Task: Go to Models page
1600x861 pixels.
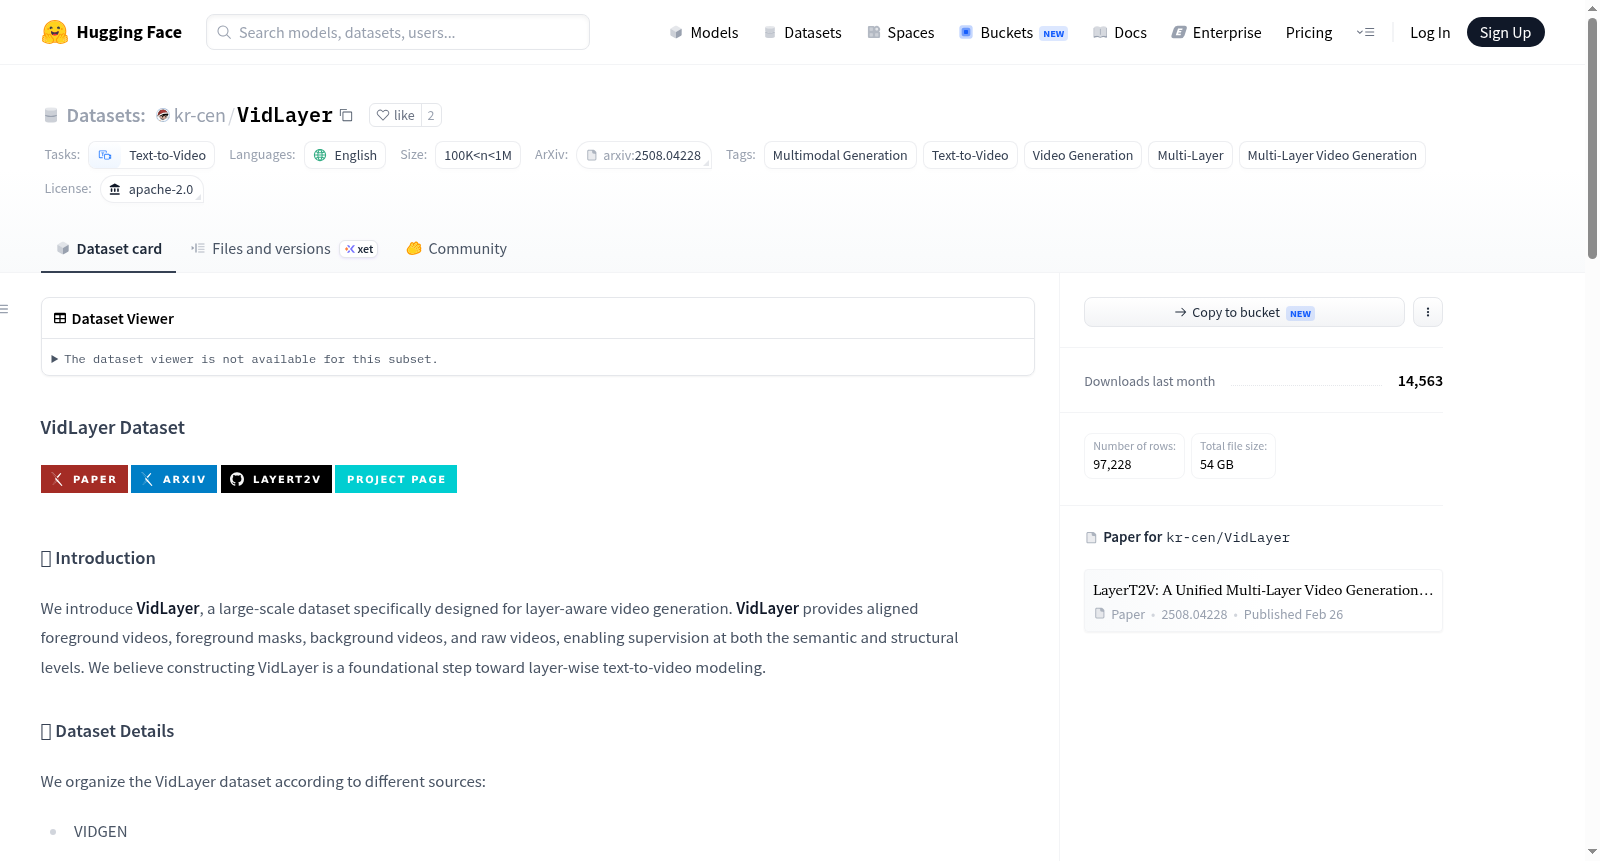Action: tap(704, 33)
